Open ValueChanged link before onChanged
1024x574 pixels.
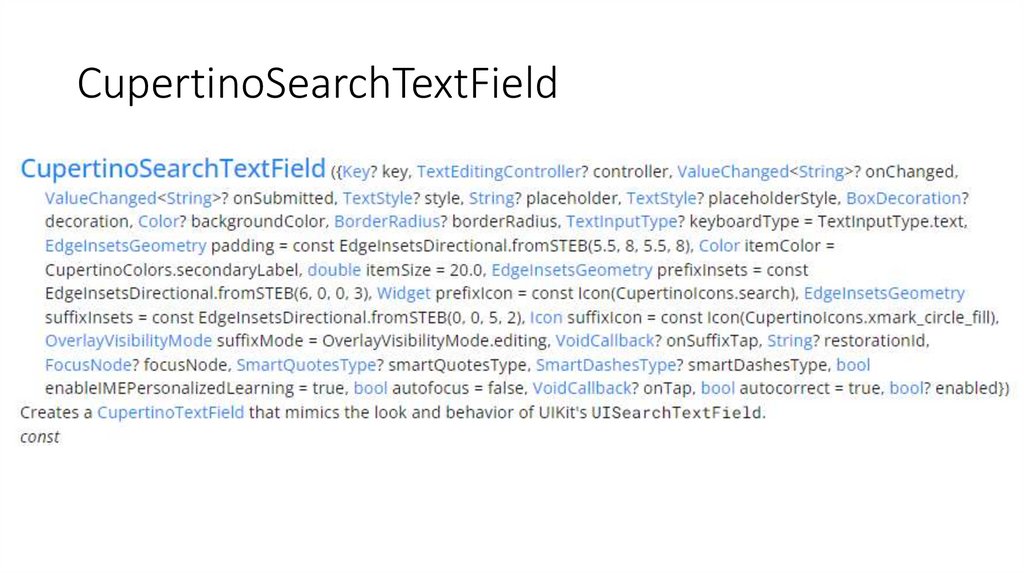tap(713, 172)
